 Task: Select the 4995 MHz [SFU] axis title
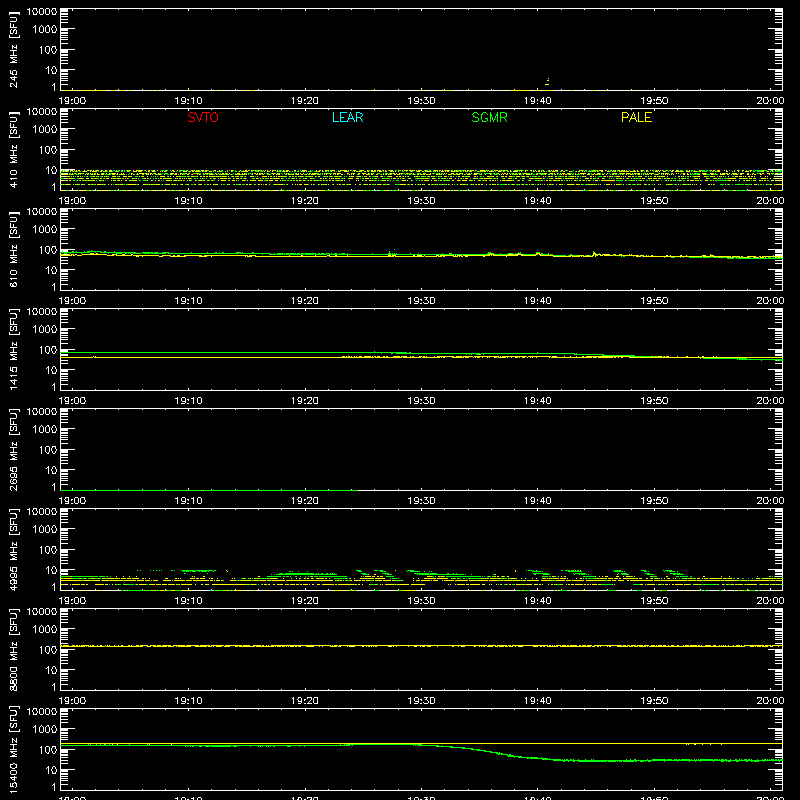[x=13, y=549]
